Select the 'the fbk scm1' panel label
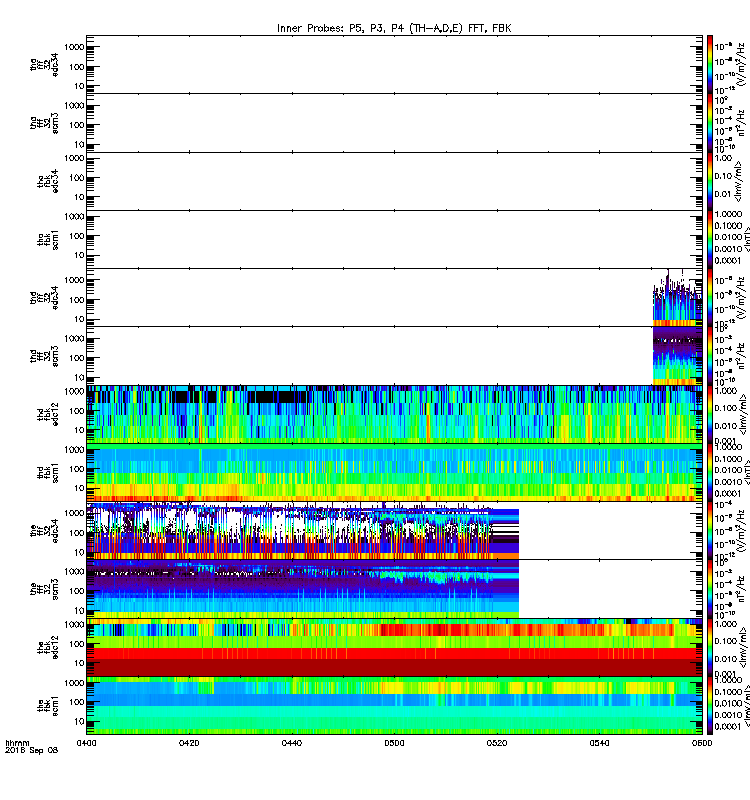Screen dimensions: 750x800 pos(48,706)
